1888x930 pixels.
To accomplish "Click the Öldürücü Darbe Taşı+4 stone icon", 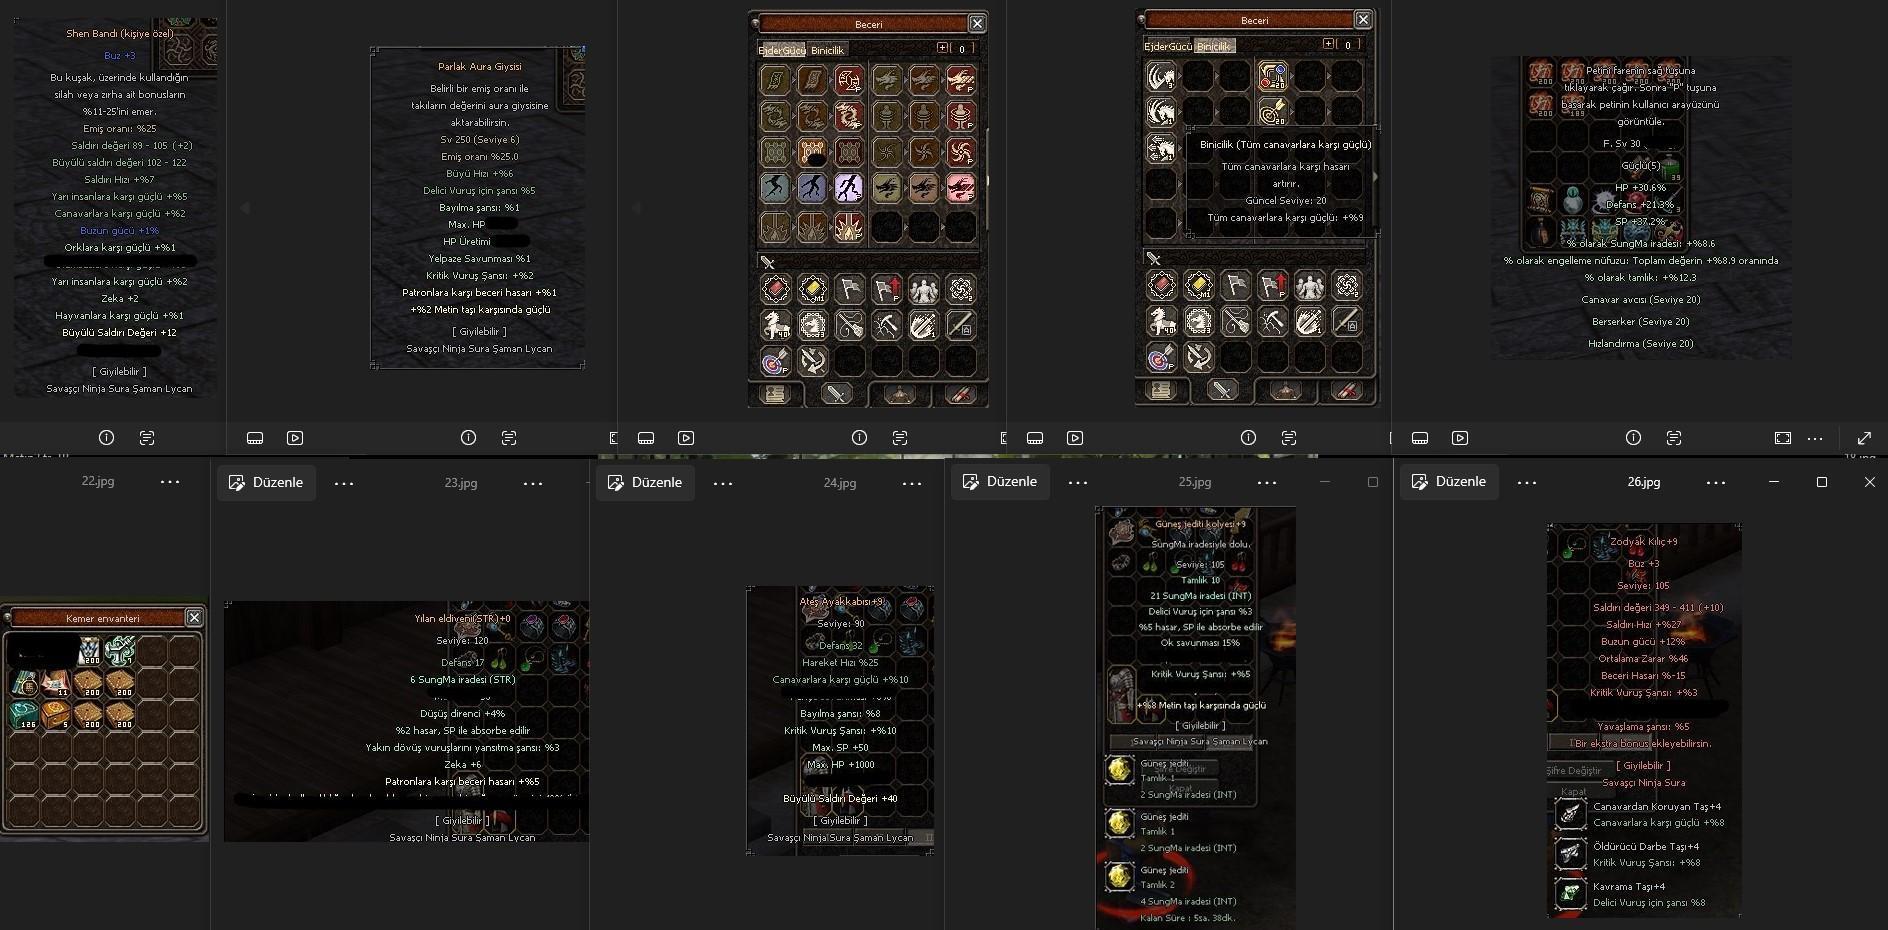I will coord(1570,853).
